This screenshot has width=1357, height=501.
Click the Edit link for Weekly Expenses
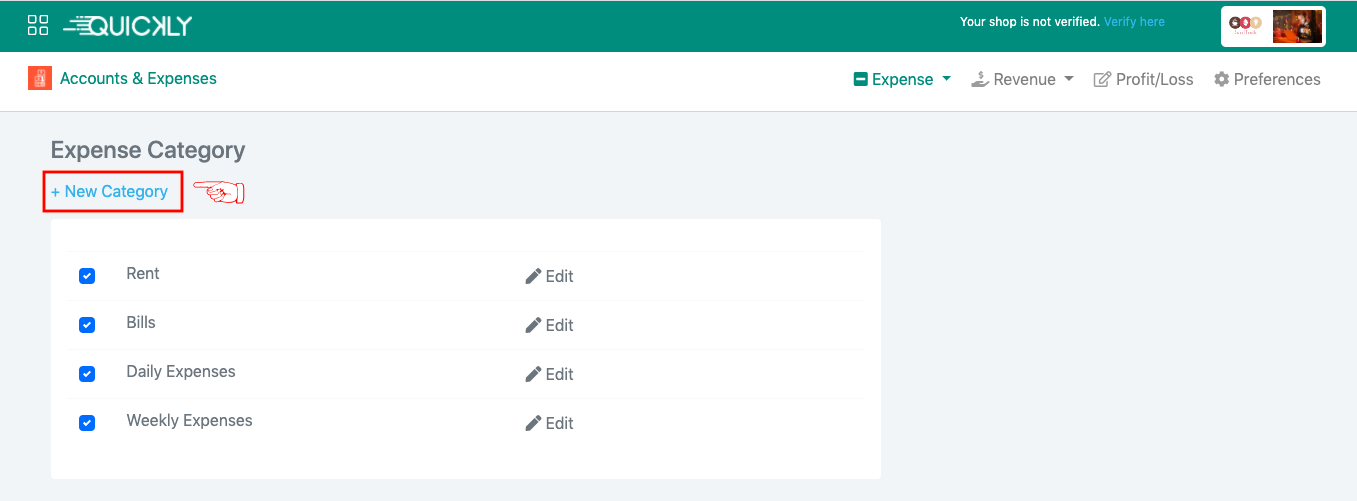pos(559,423)
